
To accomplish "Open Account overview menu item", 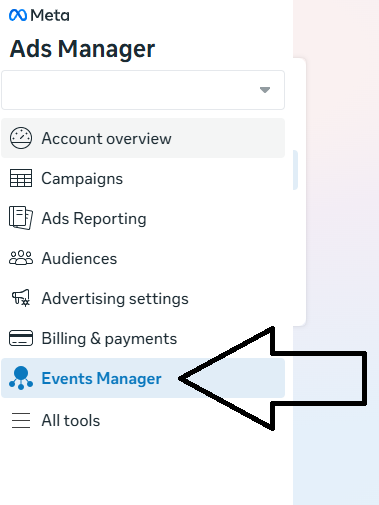I will pos(143,138).
